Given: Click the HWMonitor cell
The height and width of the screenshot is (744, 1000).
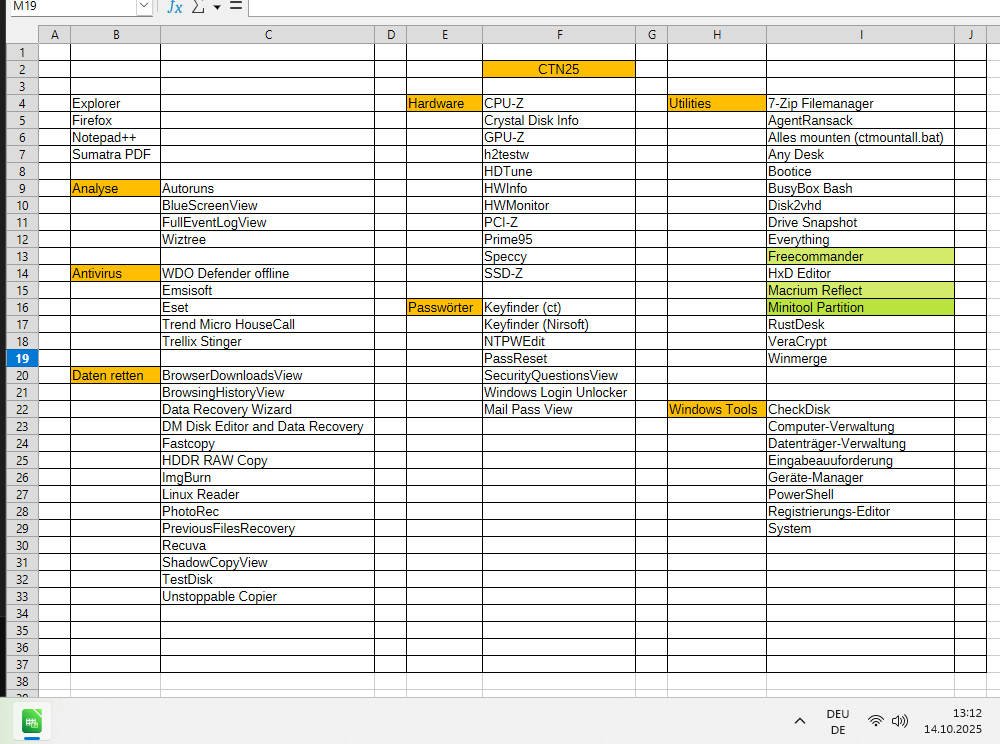Looking at the screenshot, I should tap(559, 205).
